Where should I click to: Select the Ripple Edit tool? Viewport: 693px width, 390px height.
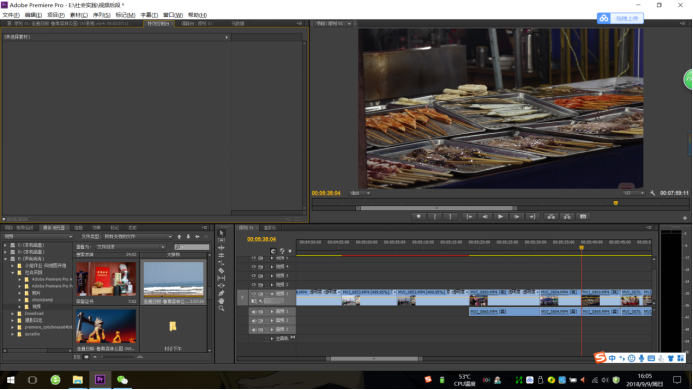[221, 248]
